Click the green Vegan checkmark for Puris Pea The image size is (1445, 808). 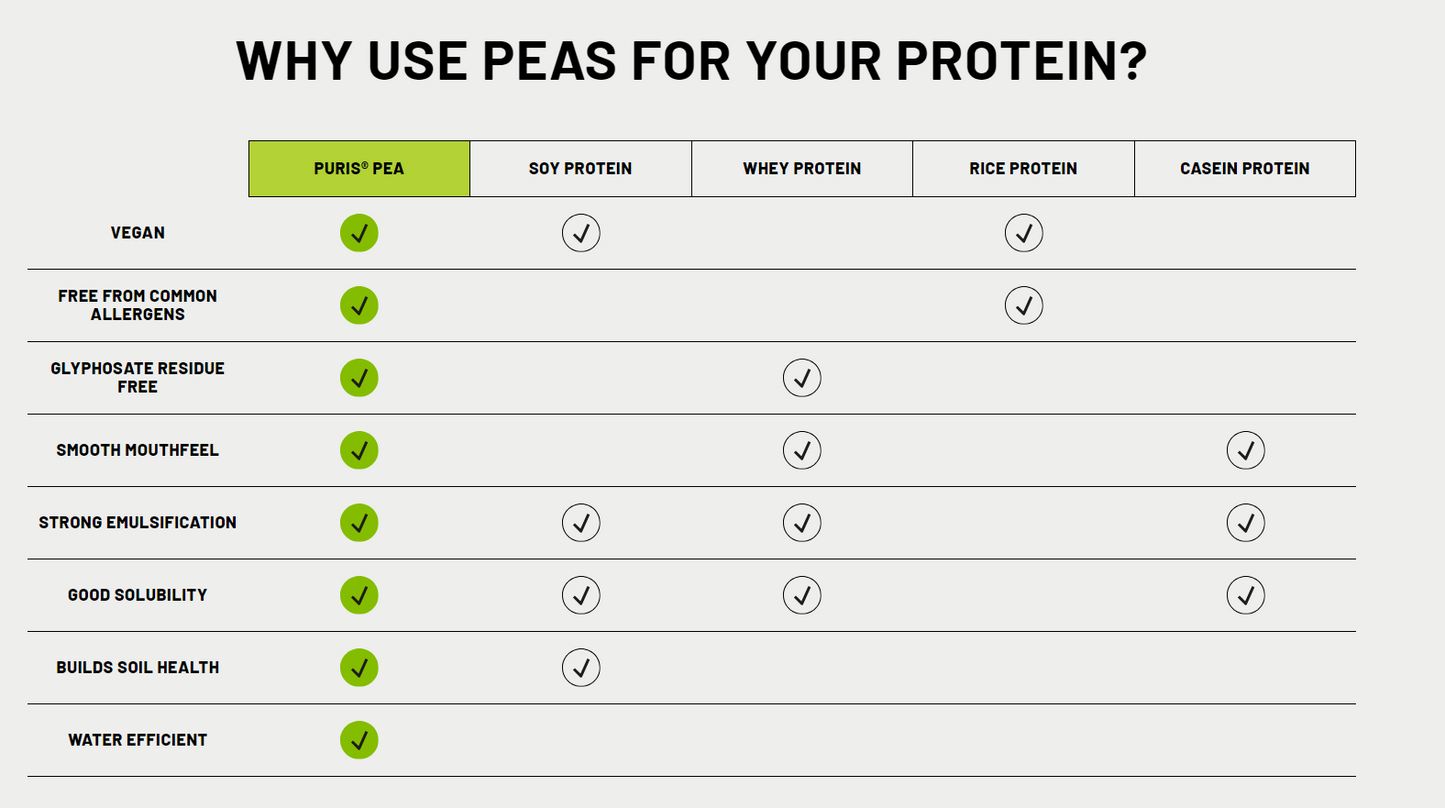click(x=359, y=233)
